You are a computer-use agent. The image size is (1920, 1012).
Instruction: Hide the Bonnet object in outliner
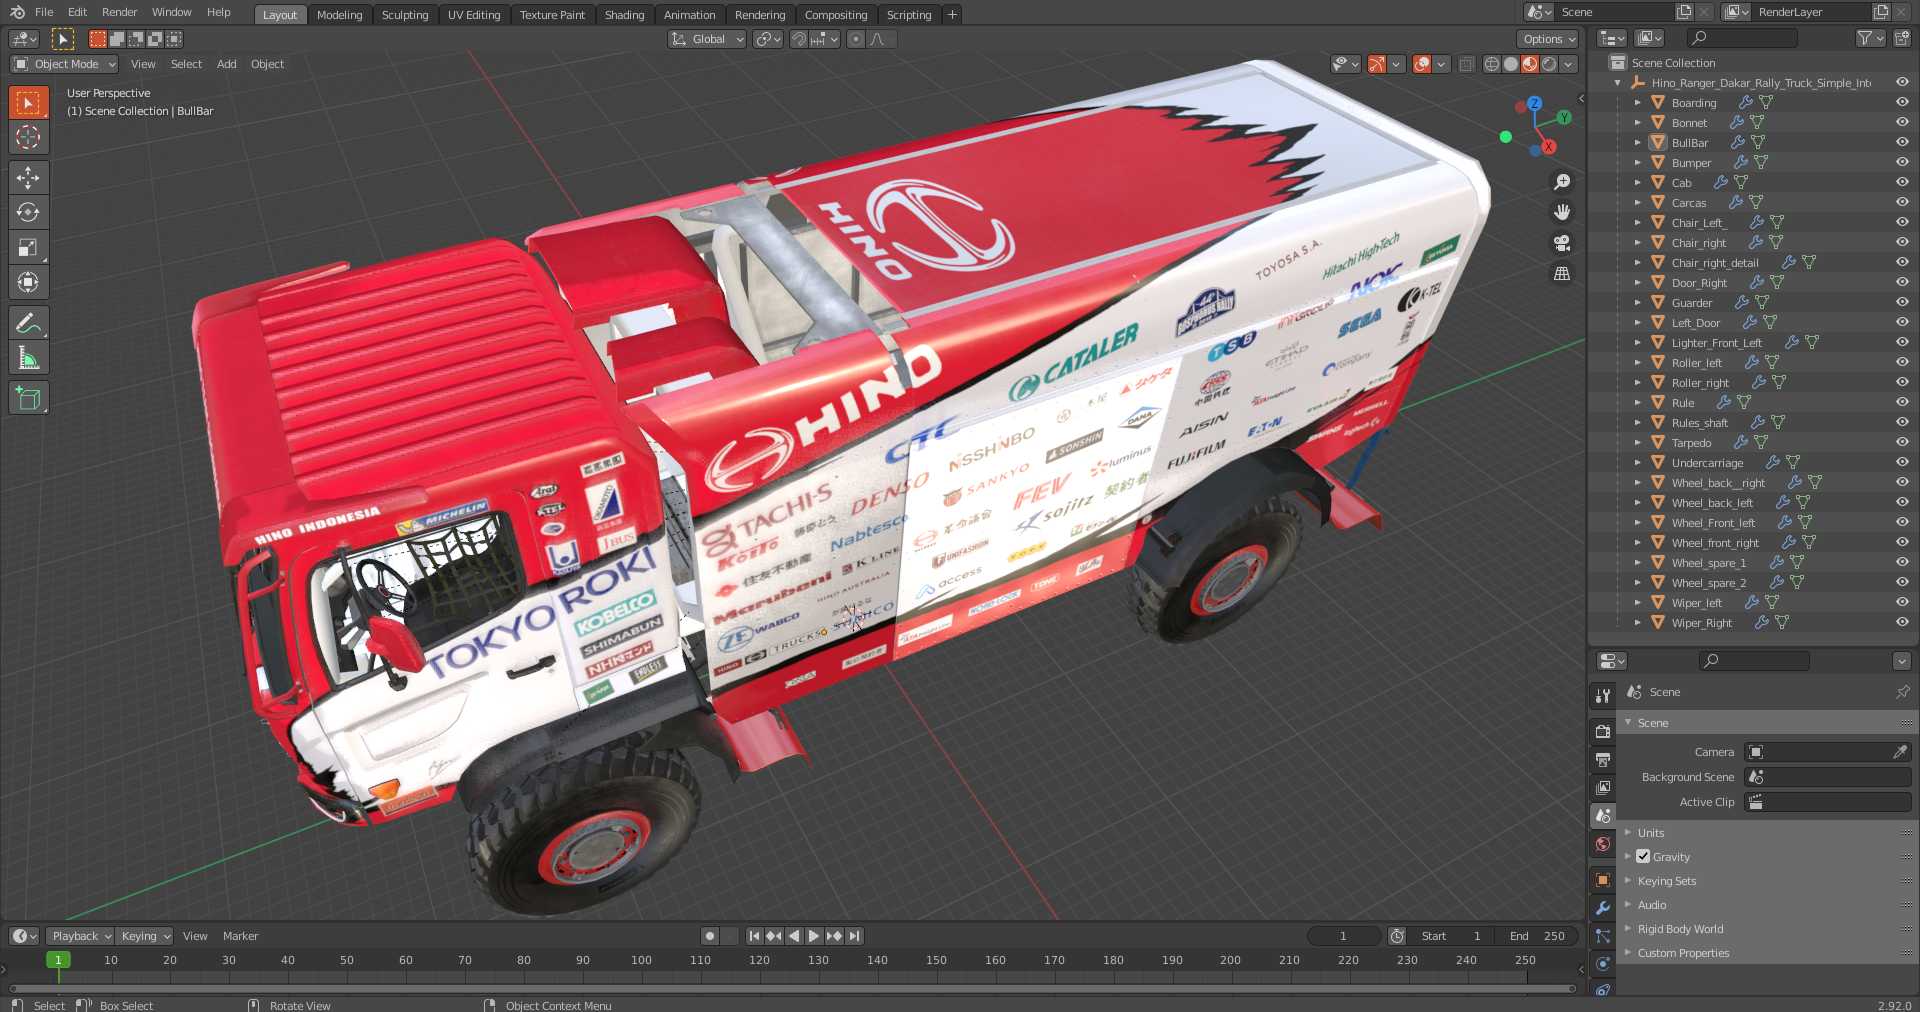tap(1902, 123)
